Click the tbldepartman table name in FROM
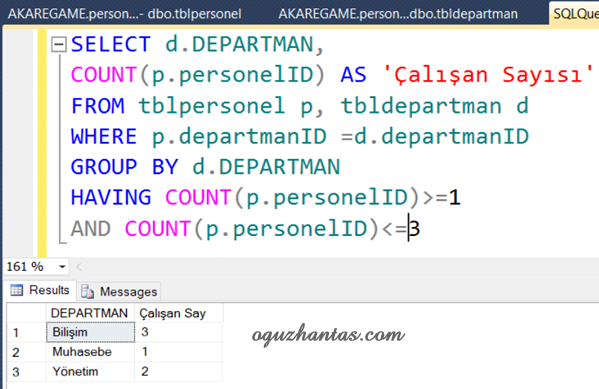The image size is (599, 389). [421, 106]
